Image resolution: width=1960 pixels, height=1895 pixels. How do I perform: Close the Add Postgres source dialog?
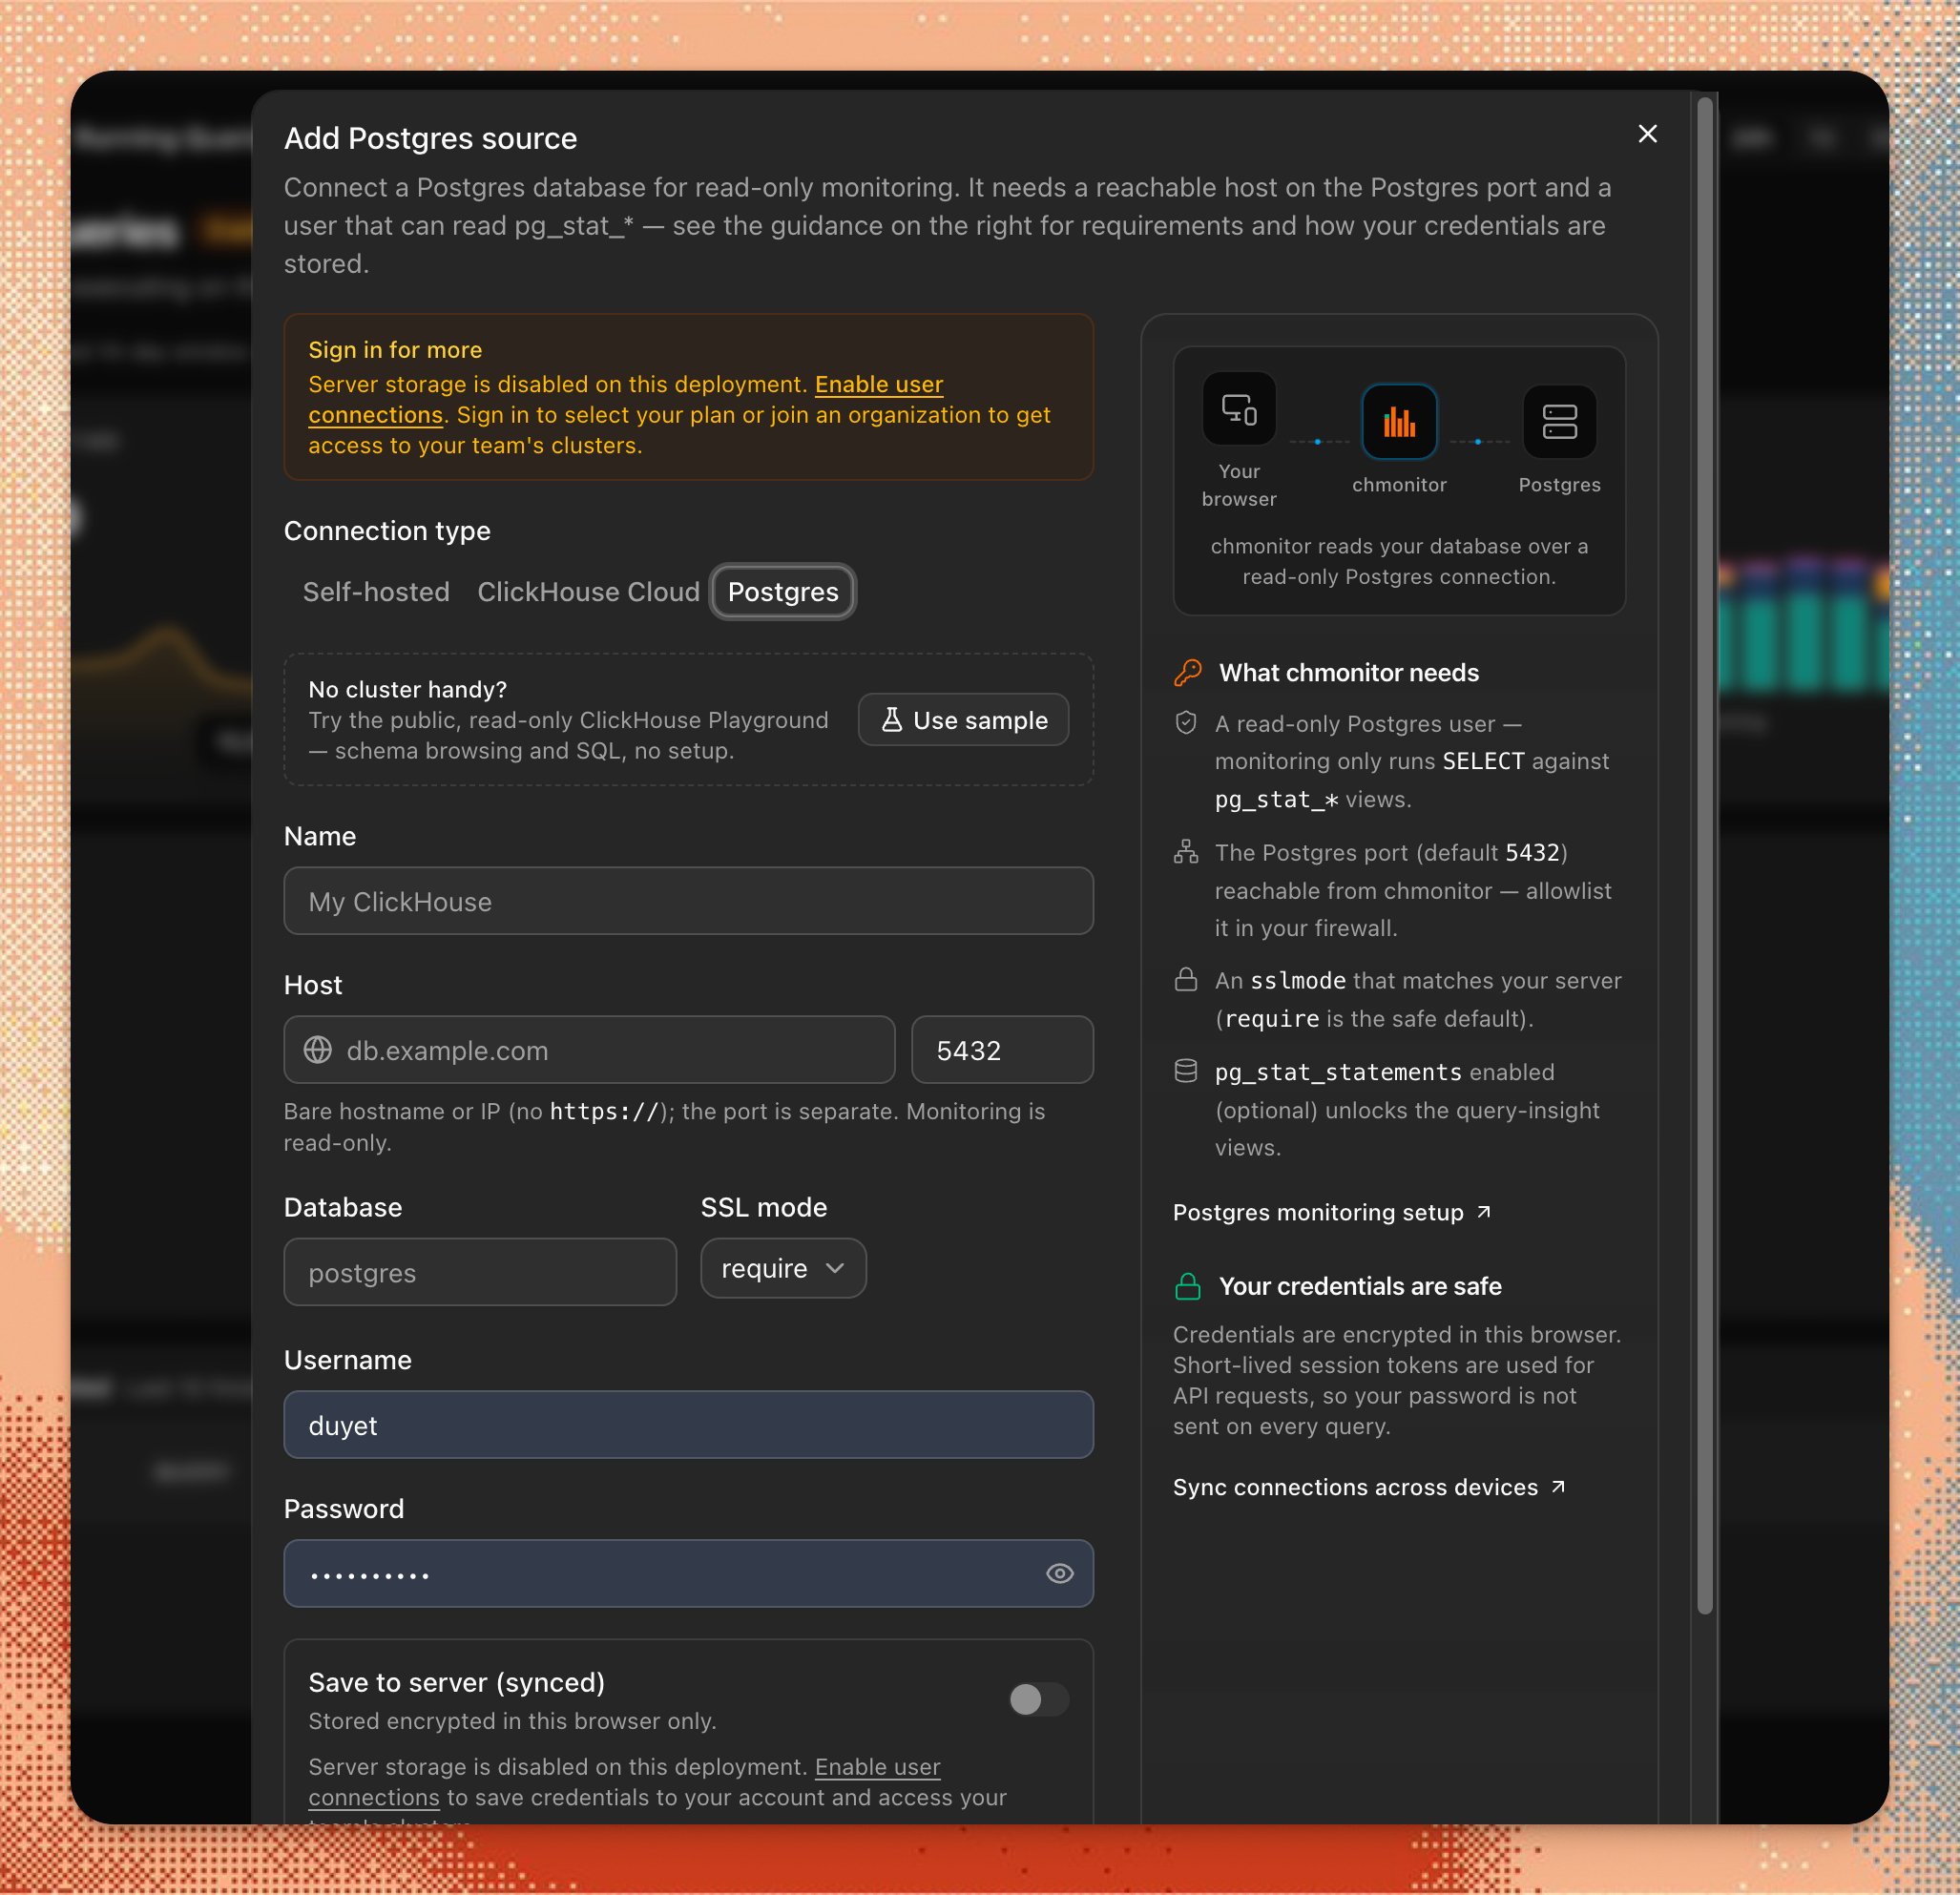[1647, 134]
